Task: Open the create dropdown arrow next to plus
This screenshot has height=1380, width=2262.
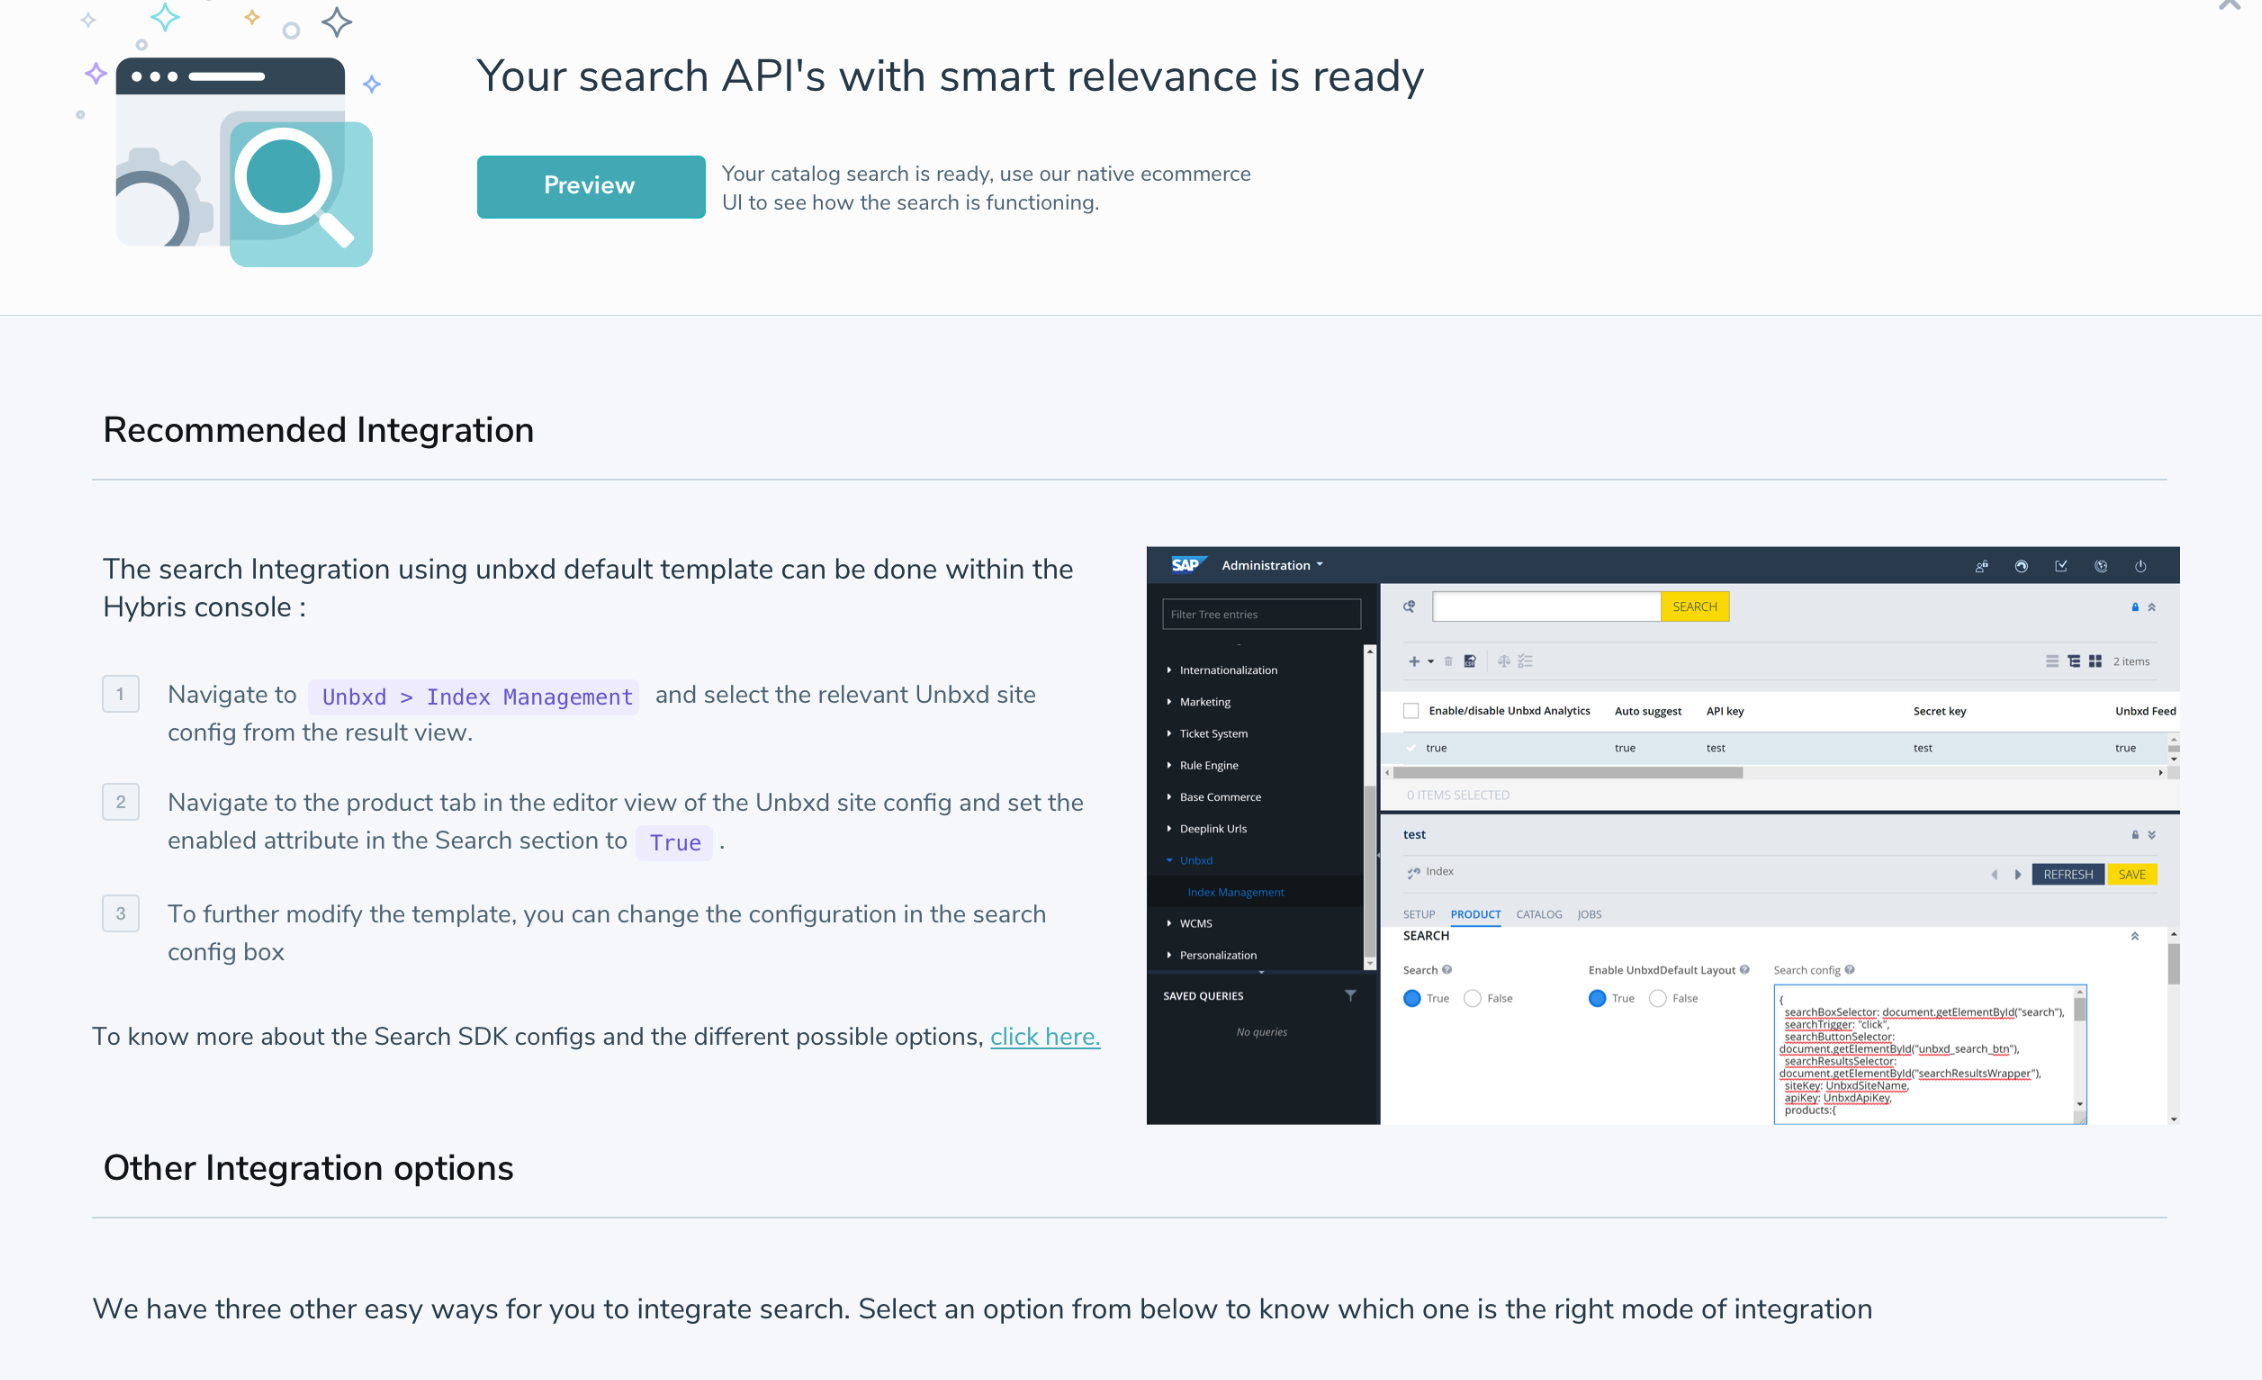Action: (x=1431, y=661)
